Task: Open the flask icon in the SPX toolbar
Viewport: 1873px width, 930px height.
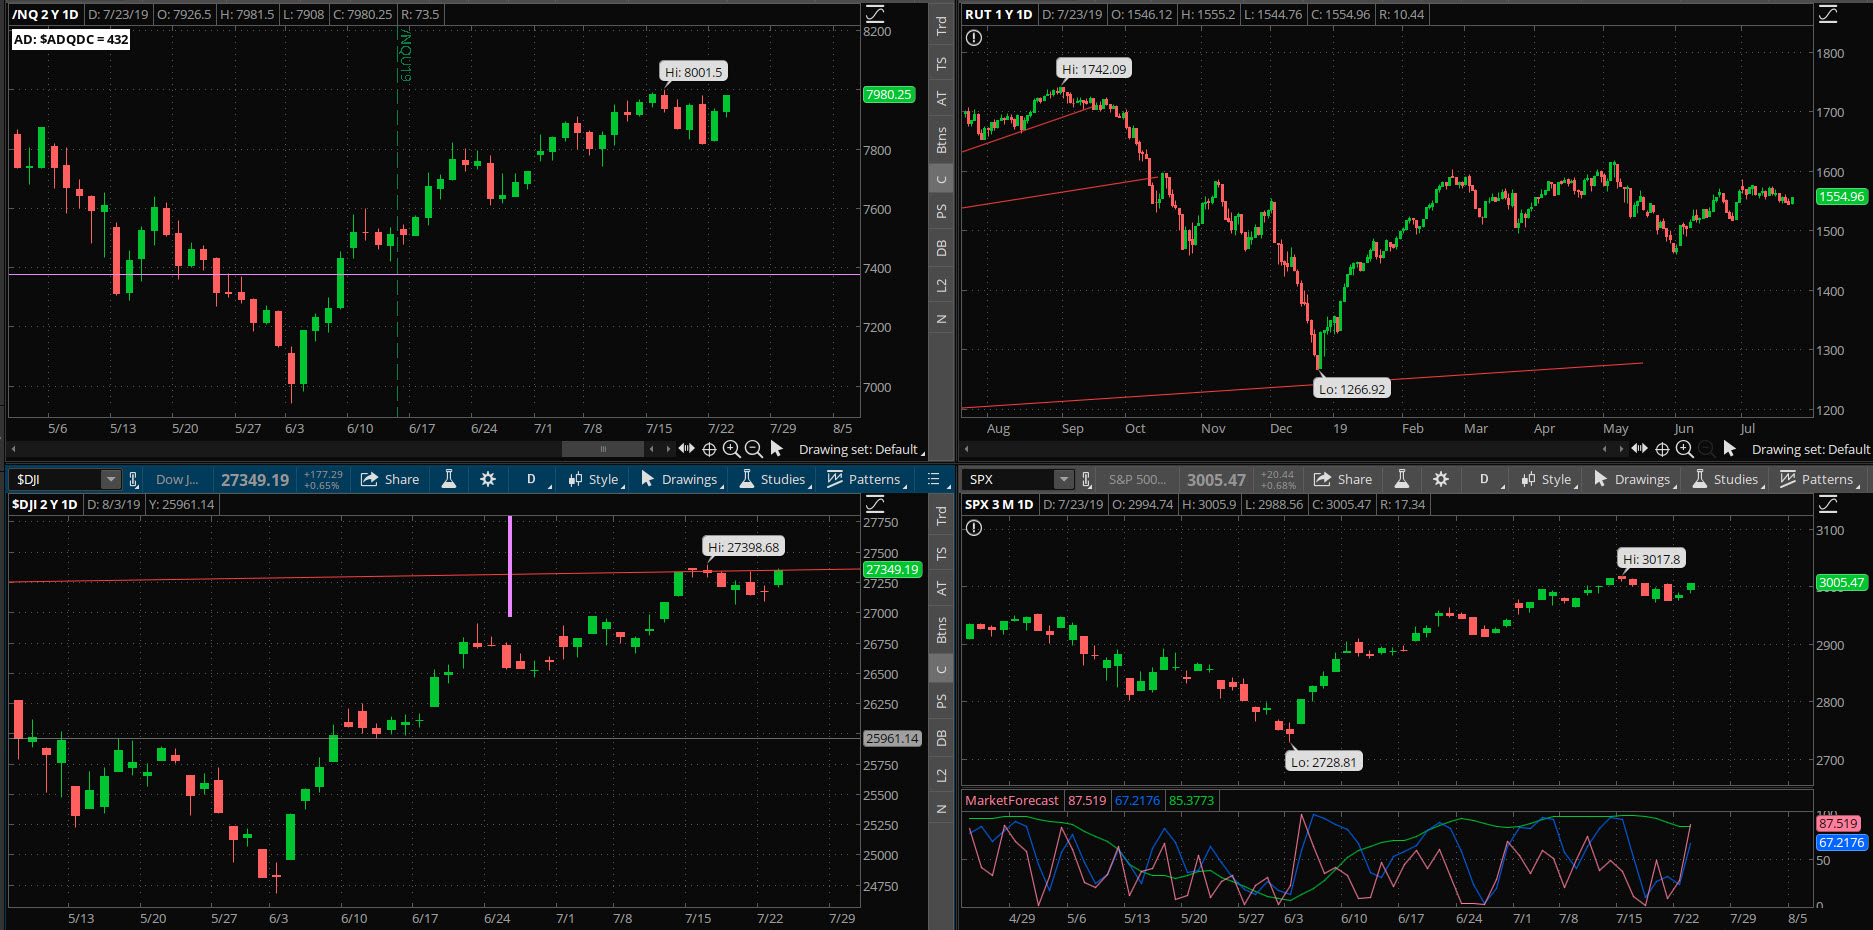Action: [x=1402, y=479]
